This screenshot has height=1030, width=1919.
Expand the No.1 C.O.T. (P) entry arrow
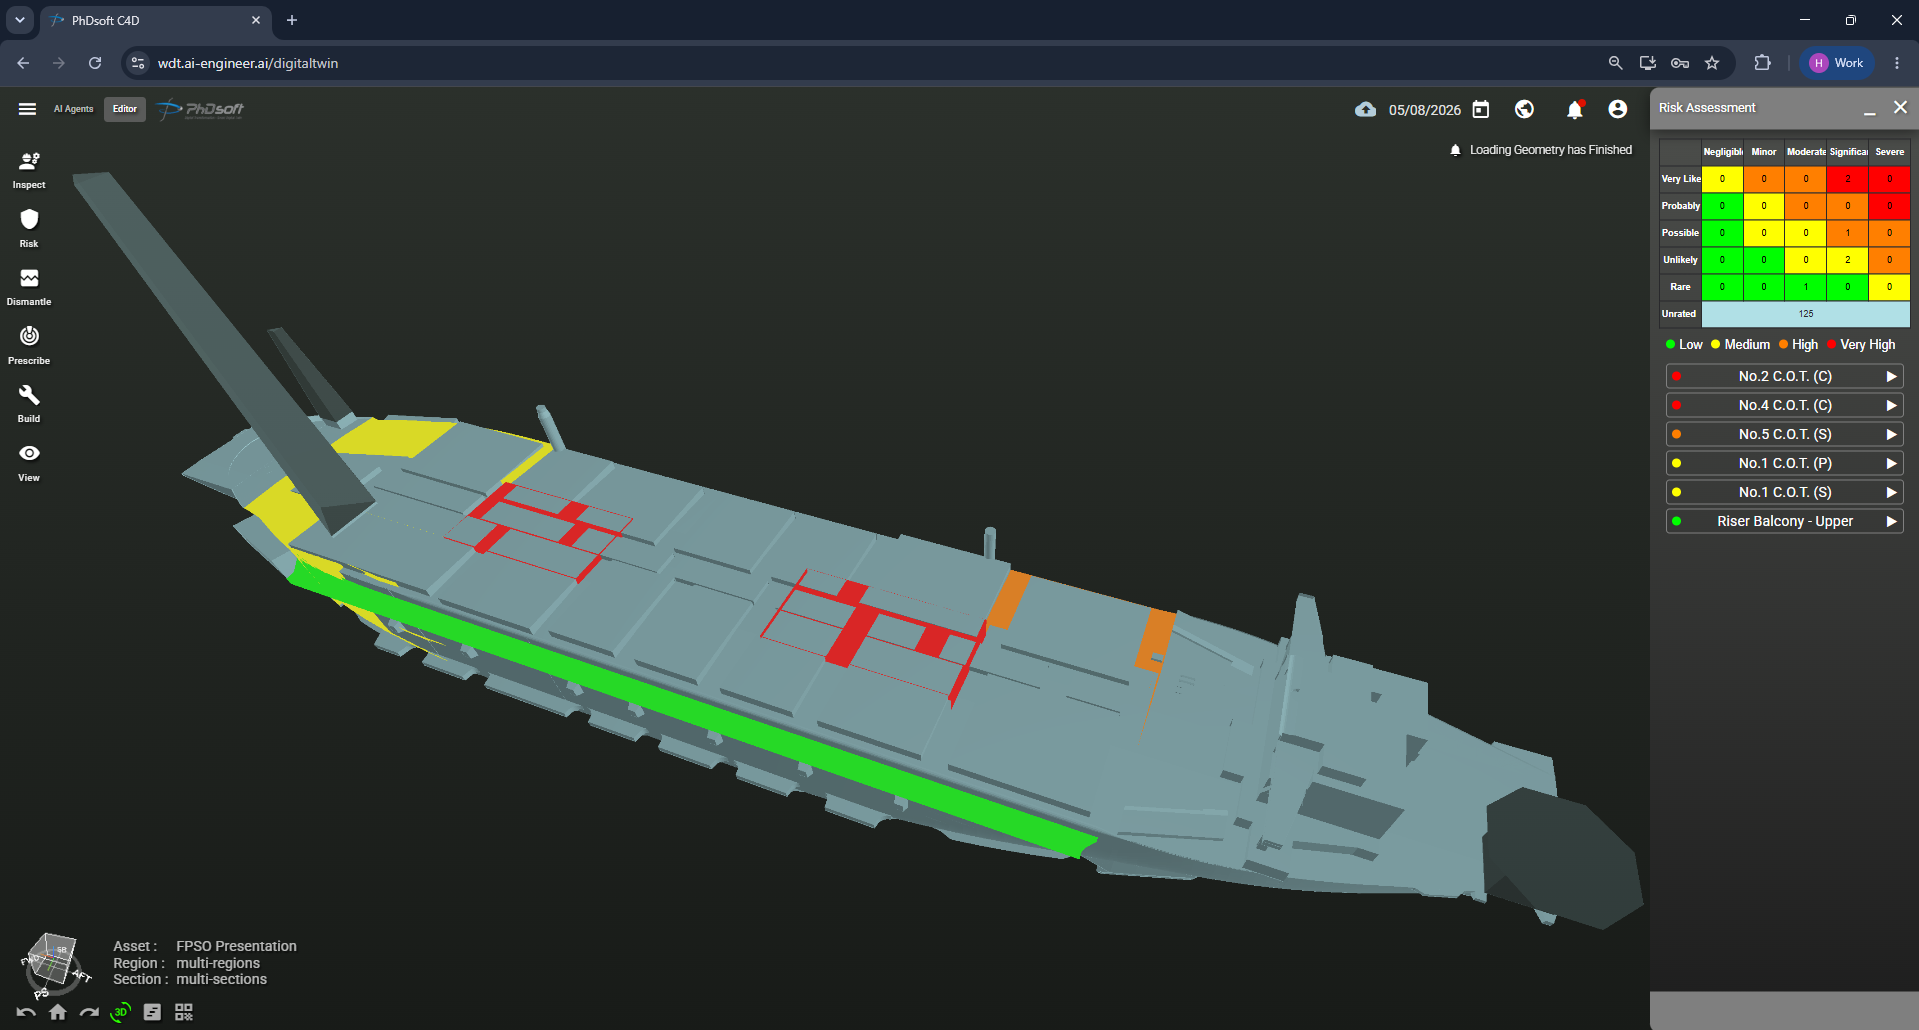point(1891,463)
